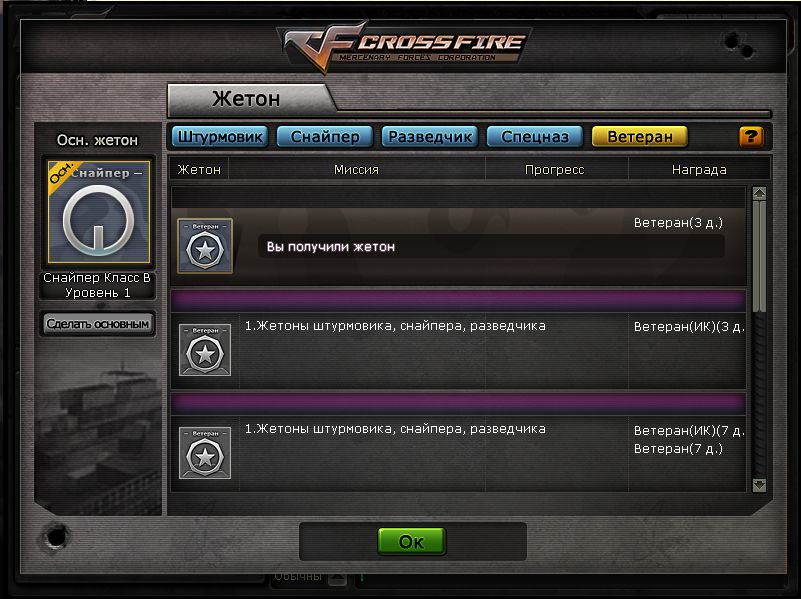Click the main Снайпер token thumbnail
This screenshot has width=801, height=599.
(99, 212)
